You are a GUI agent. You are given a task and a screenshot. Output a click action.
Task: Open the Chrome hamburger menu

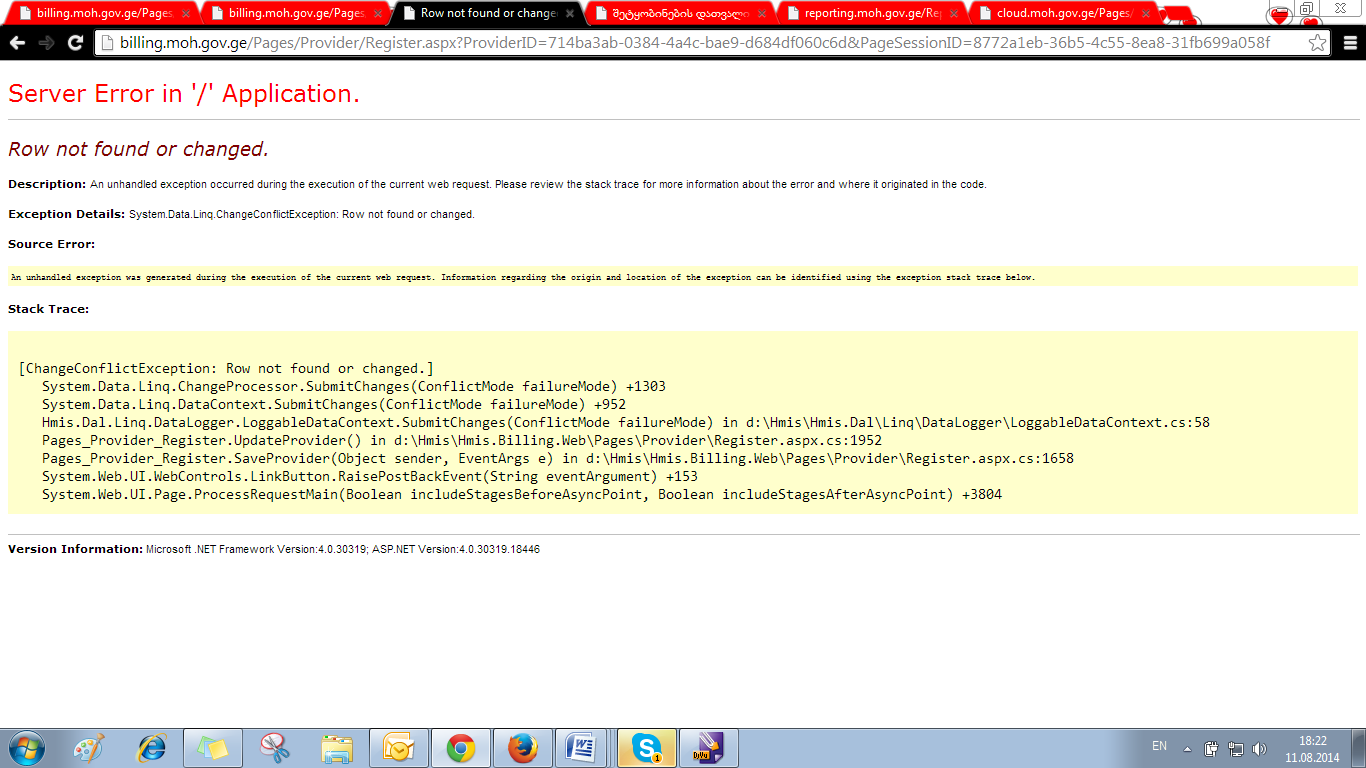pyautogui.click(x=1349, y=43)
